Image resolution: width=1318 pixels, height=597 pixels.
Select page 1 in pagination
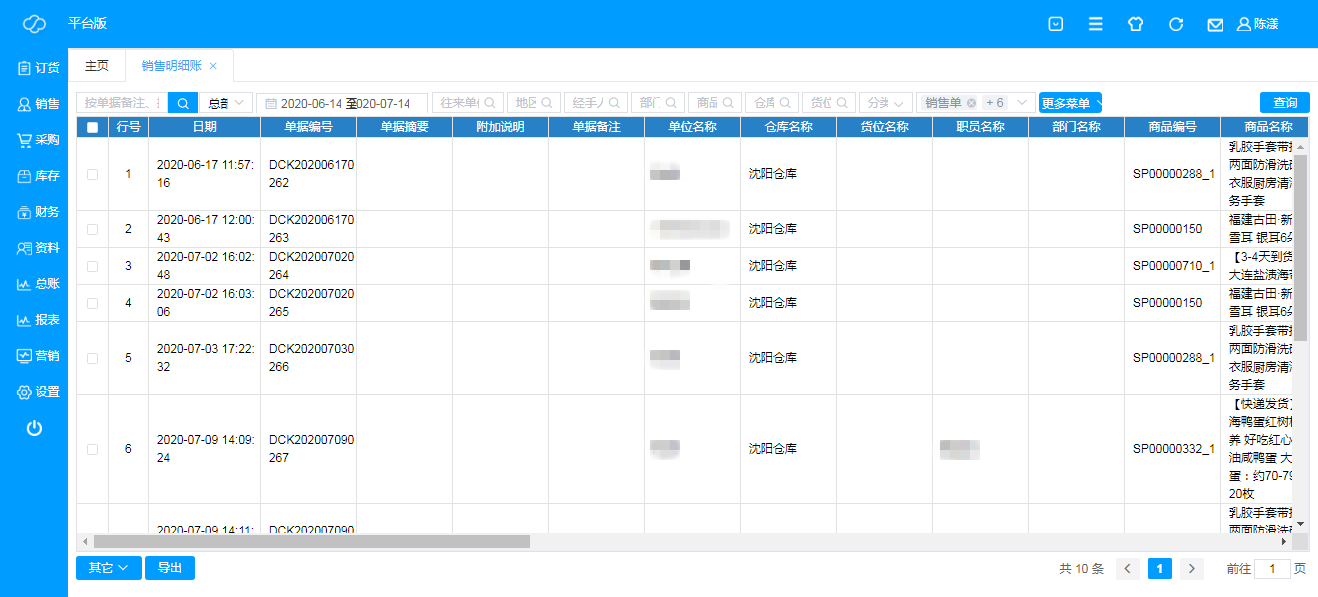click(x=1160, y=569)
